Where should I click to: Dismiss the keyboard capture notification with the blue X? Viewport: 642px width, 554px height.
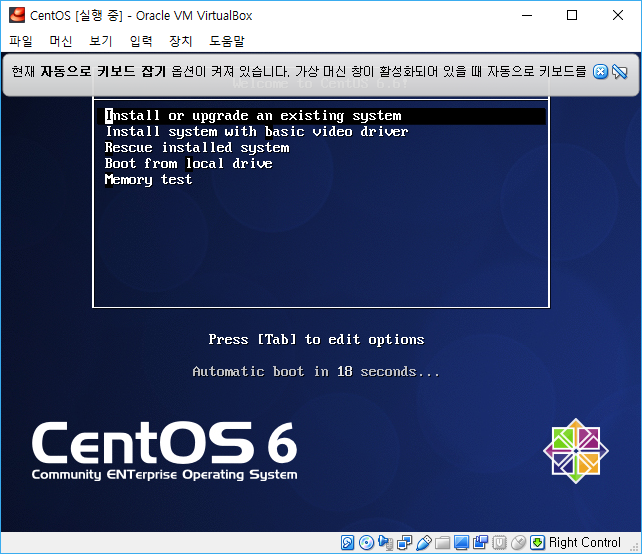pyautogui.click(x=600, y=72)
